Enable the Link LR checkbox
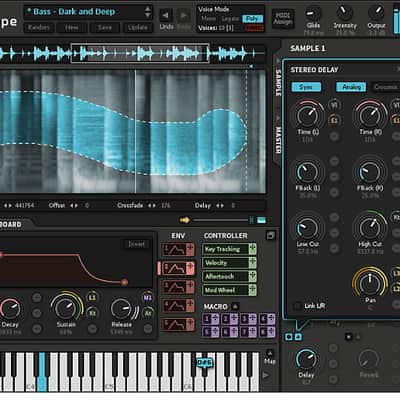The height and width of the screenshot is (400, 400). pyautogui.click(x=296, y=306)
